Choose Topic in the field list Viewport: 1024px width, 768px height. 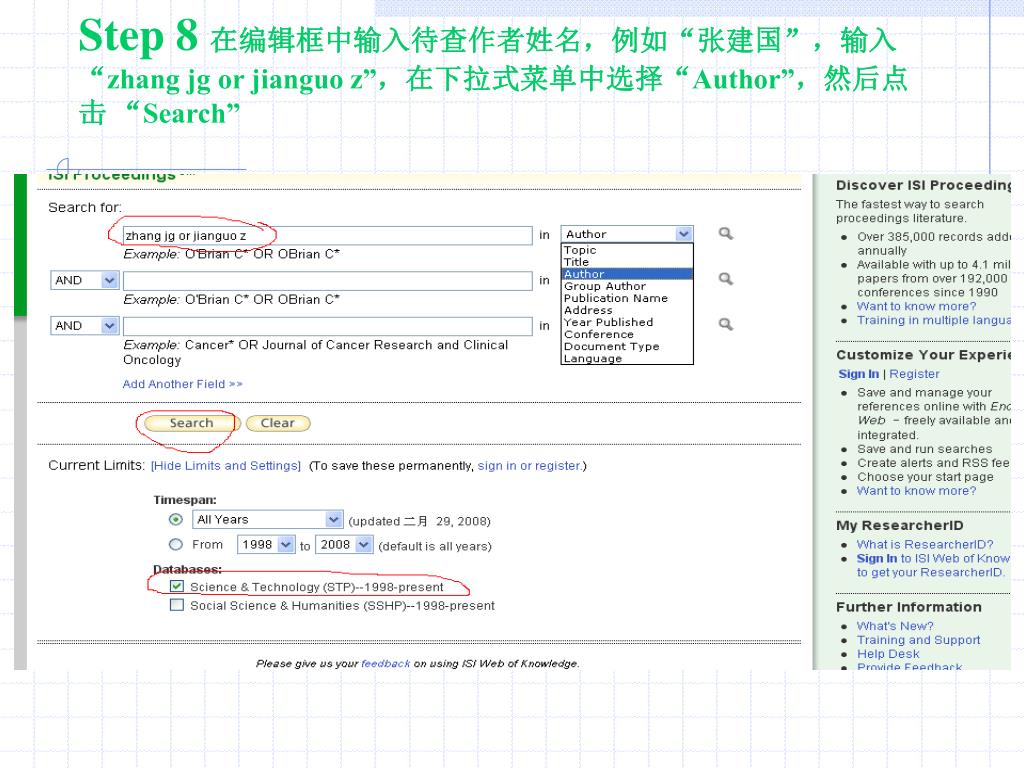click(x=627, y=250)
